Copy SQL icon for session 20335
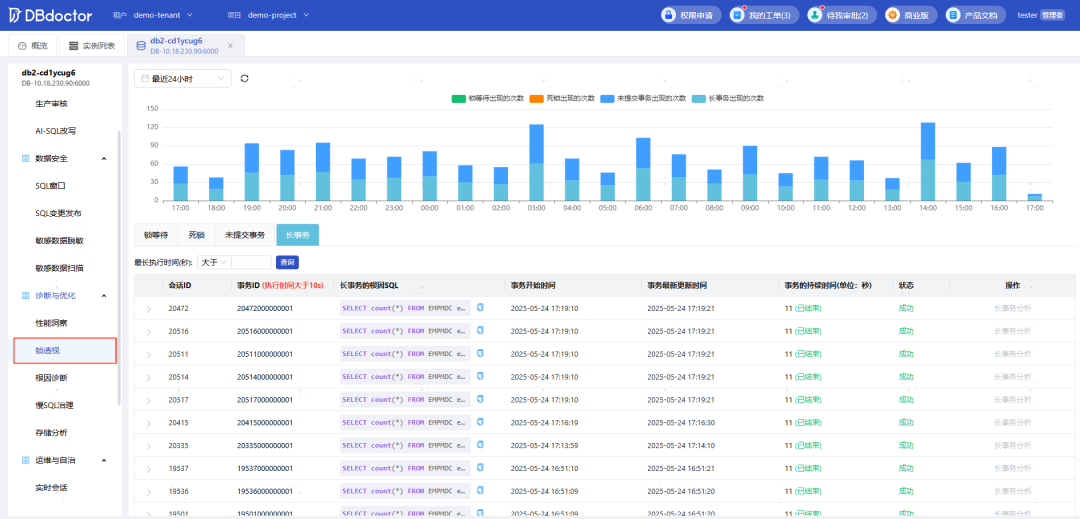This screenshot has height=519, width=1080. click(480, 445)
